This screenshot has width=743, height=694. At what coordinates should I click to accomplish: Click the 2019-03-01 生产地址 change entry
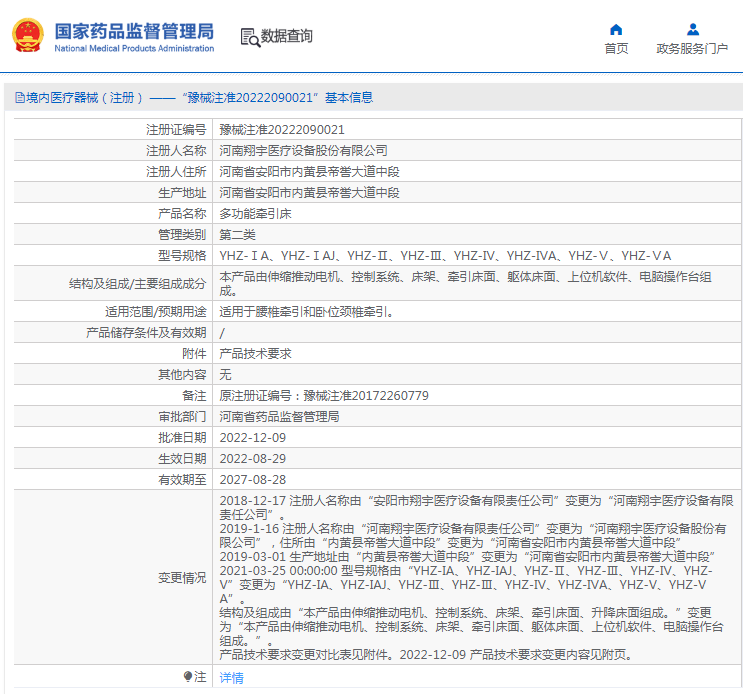coord(467,557)
